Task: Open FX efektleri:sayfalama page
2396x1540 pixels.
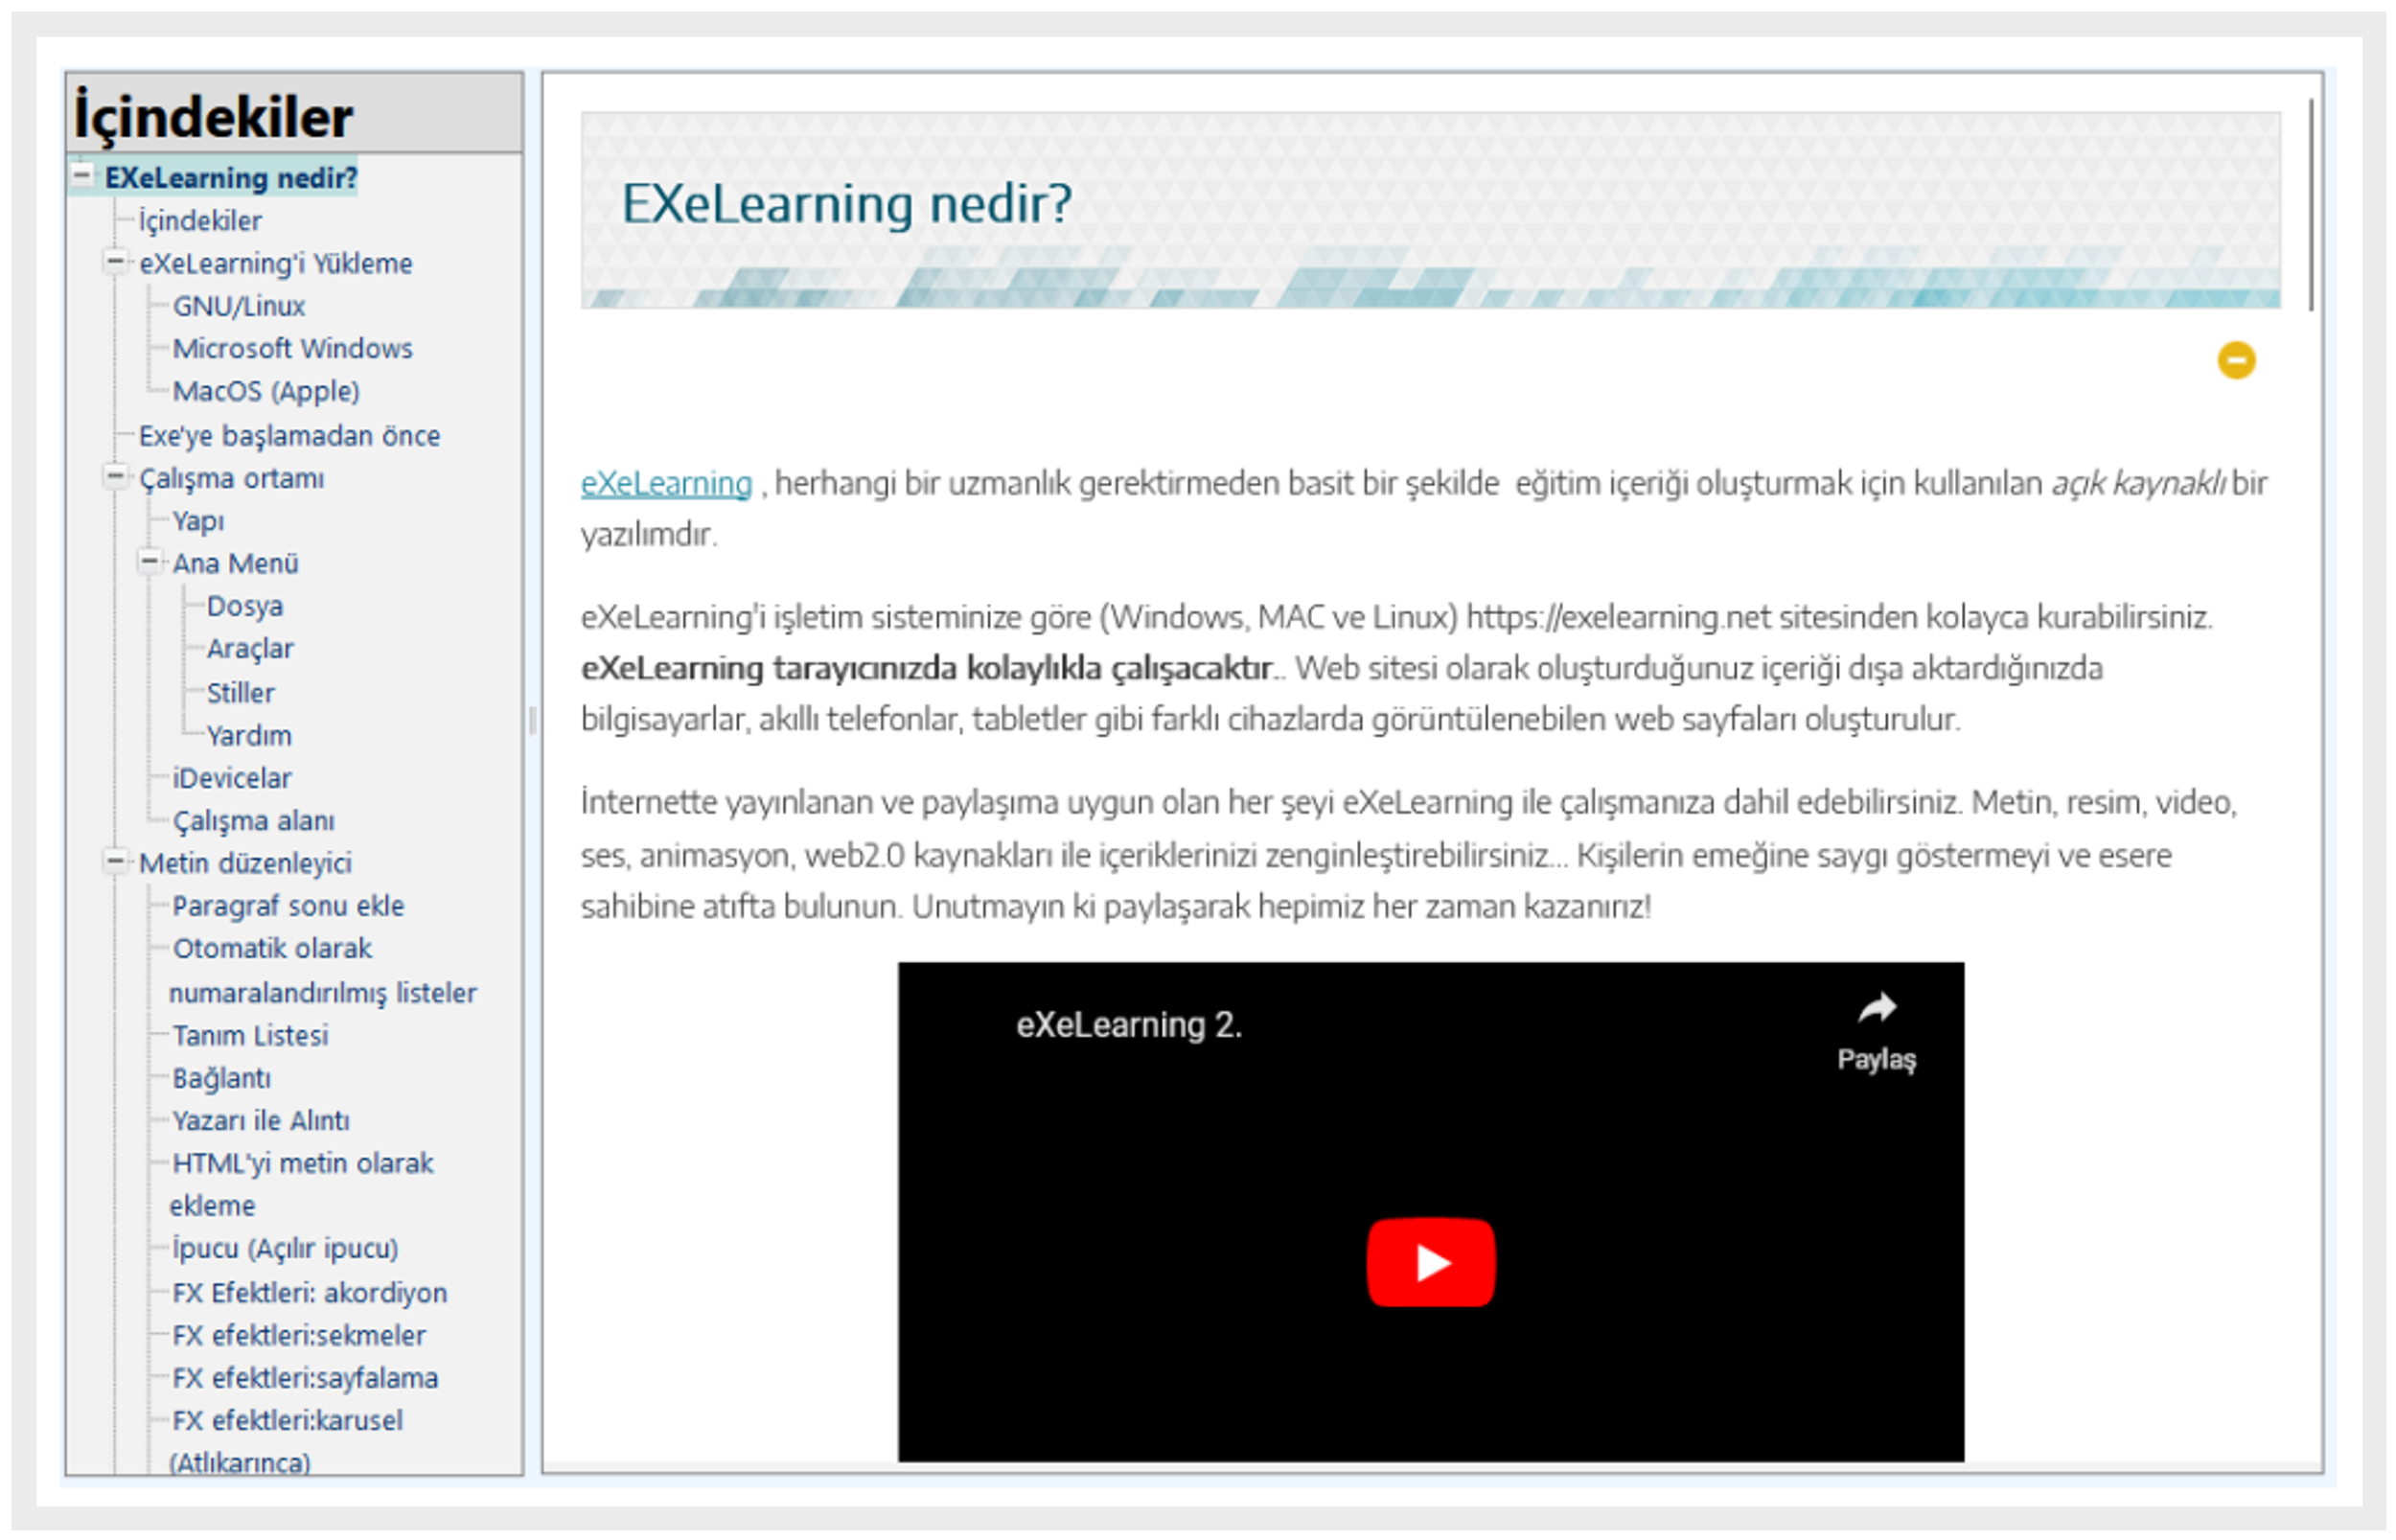Action: (x=304, y=1377)
